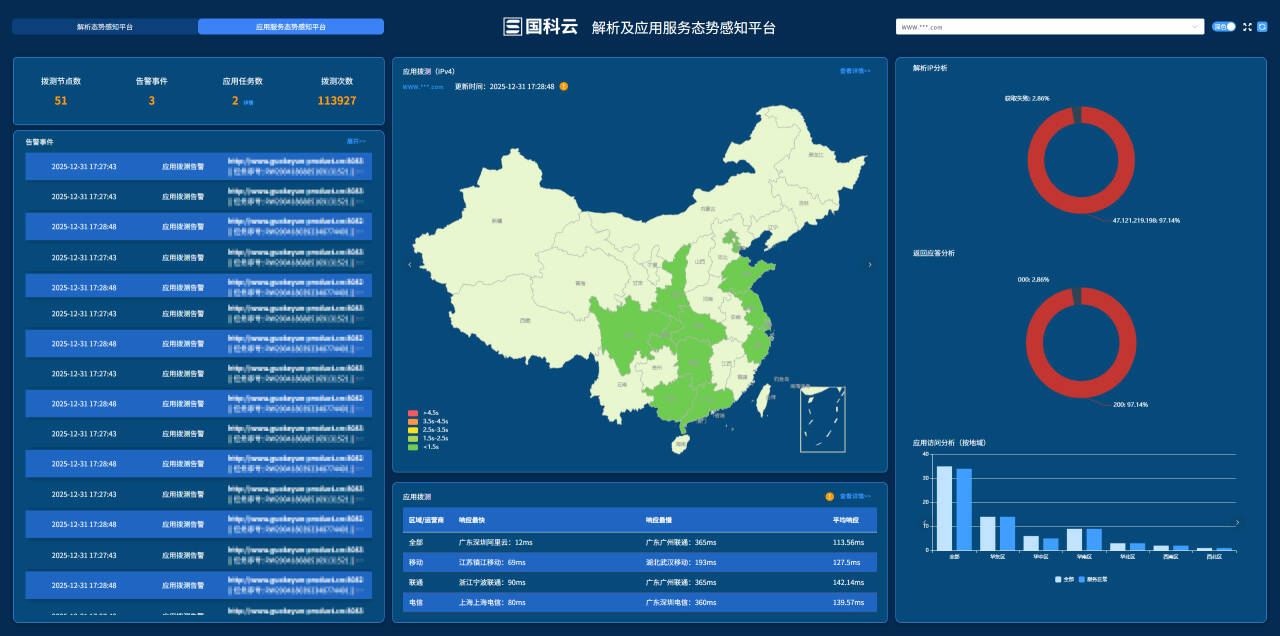
Task: Toggle 全部 legend item in the bar chart
Action: (x=1064, y=579)
